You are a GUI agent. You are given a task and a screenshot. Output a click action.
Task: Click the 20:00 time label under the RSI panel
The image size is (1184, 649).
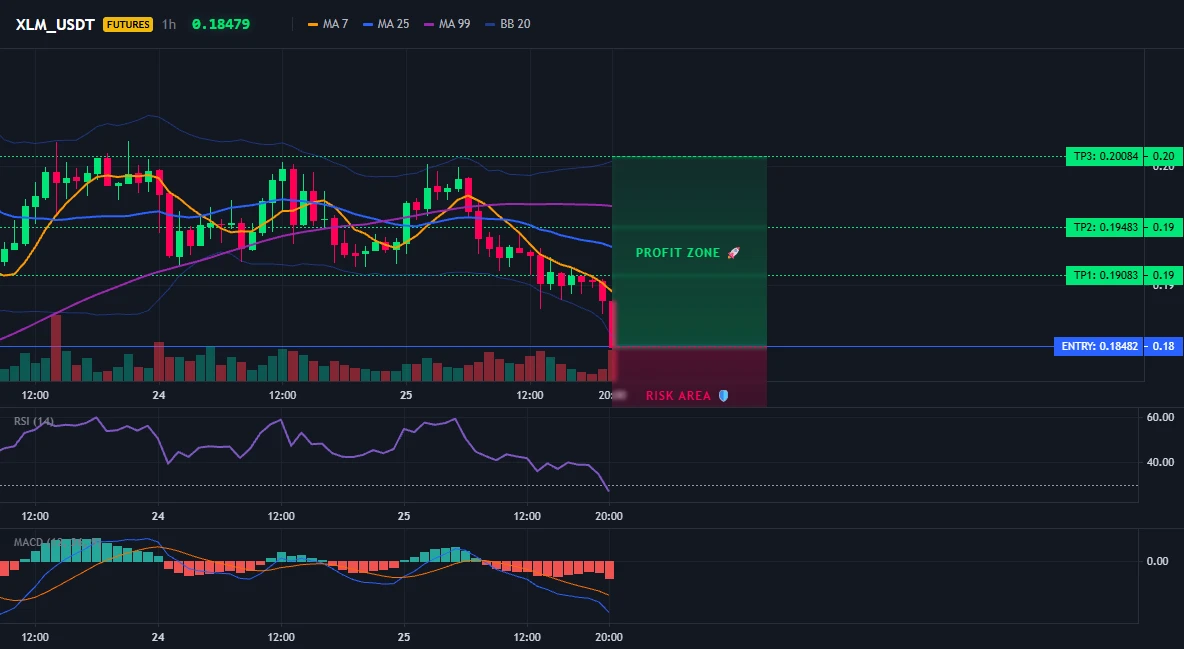(x=609, y=516)
